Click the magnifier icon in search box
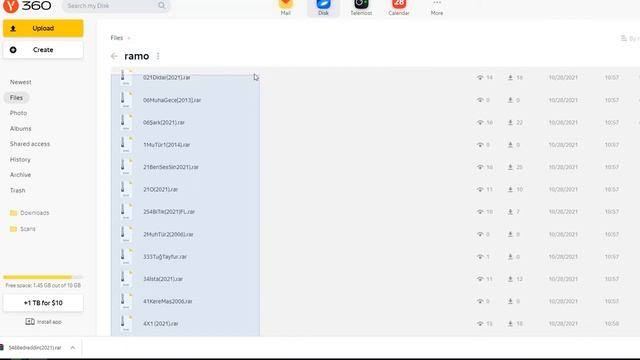Screen dimensions: 640x360 pyautogui.click(x=162, y=6)
